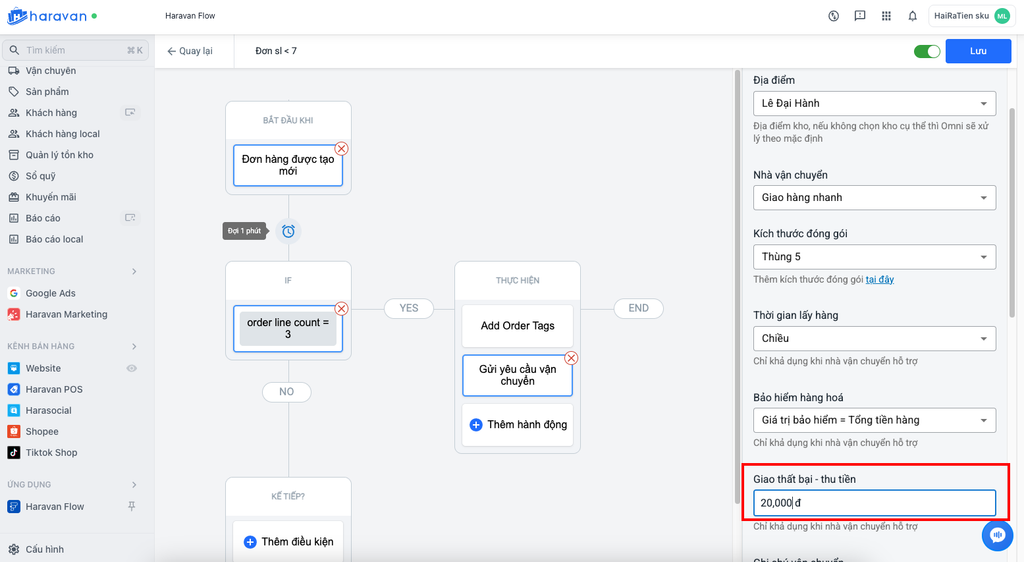The image size is (1024, 562).
Task: Click the alarm clock delay icon
Action: click(x=288, y=231)
